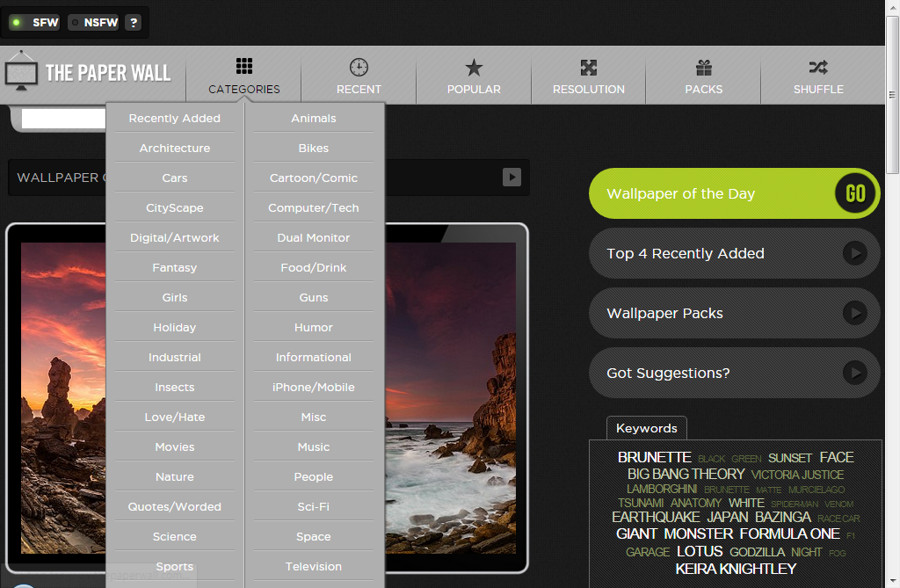Open the Fantasy category

pos(174,268)
